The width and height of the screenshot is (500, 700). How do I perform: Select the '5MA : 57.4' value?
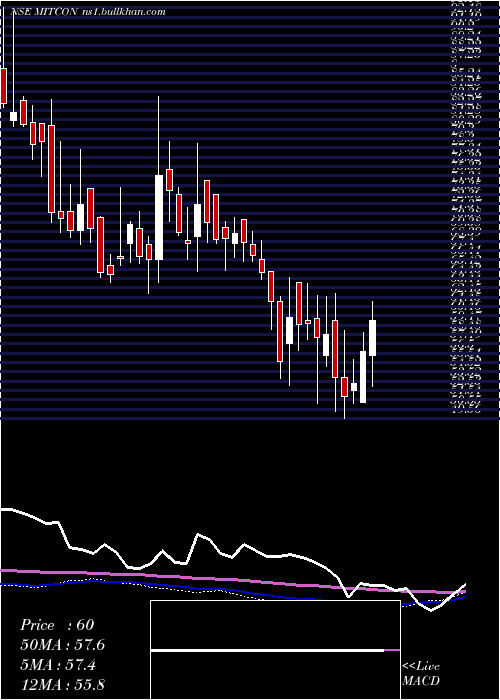(x=58, y=665)
